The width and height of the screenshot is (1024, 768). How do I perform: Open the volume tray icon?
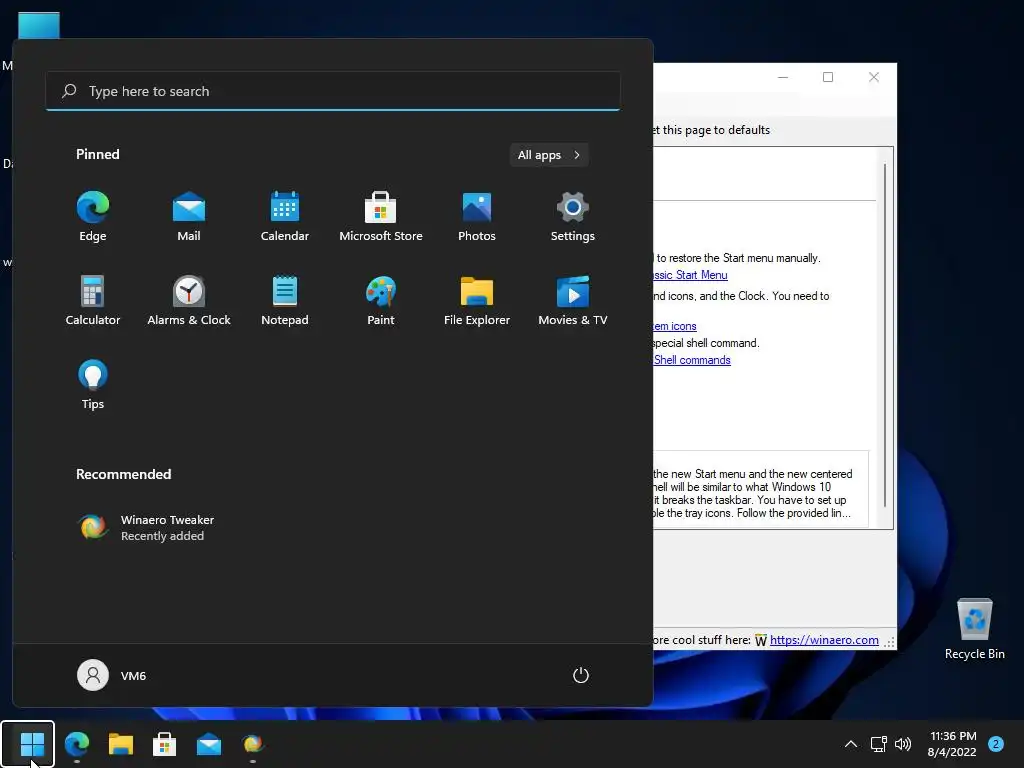pos(903,744)
